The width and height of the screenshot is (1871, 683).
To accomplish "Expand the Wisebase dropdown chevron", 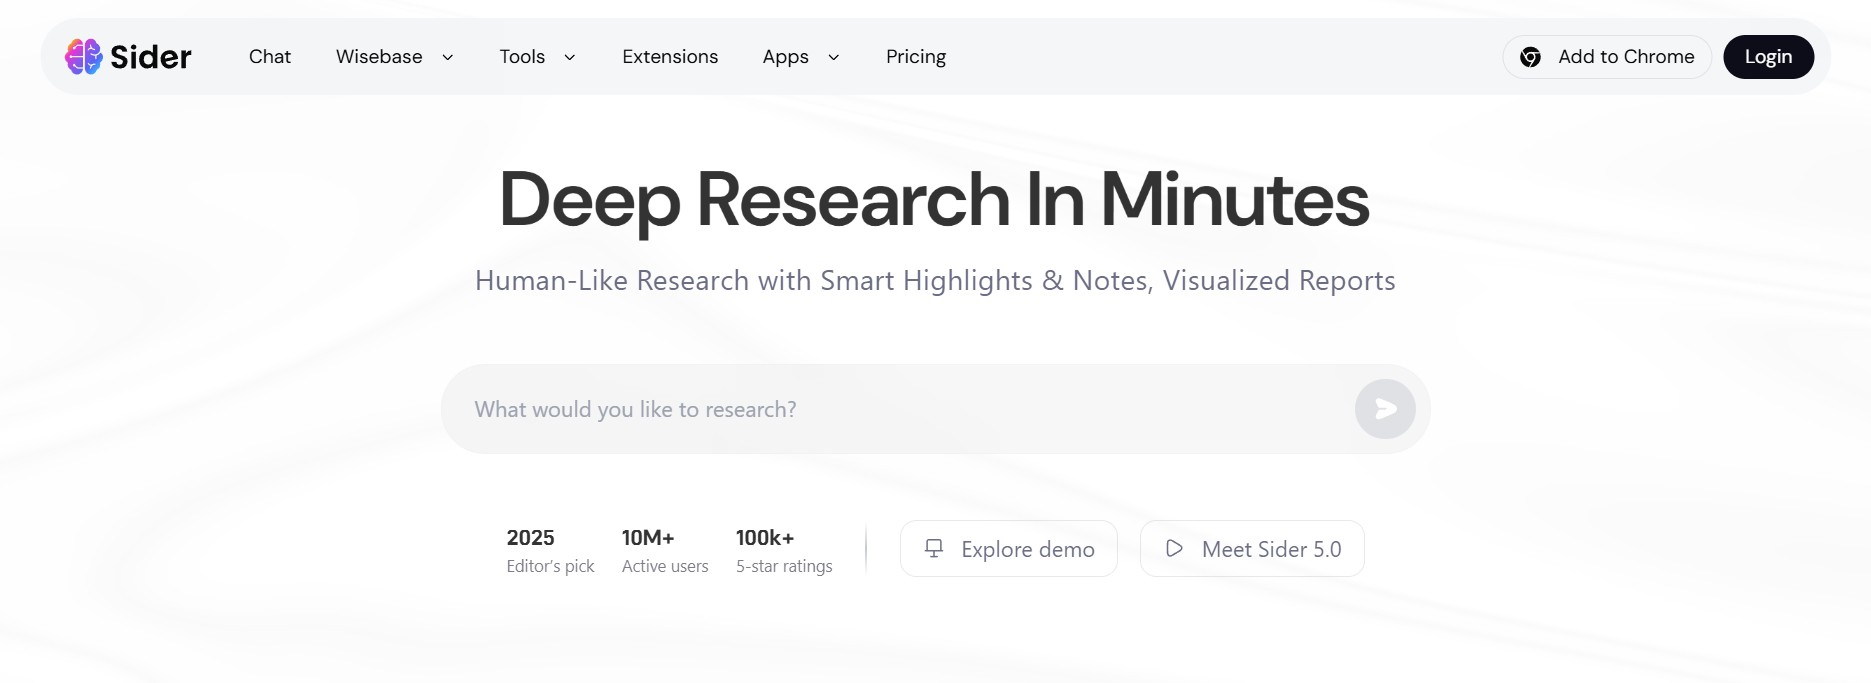I will click(448, 58).
